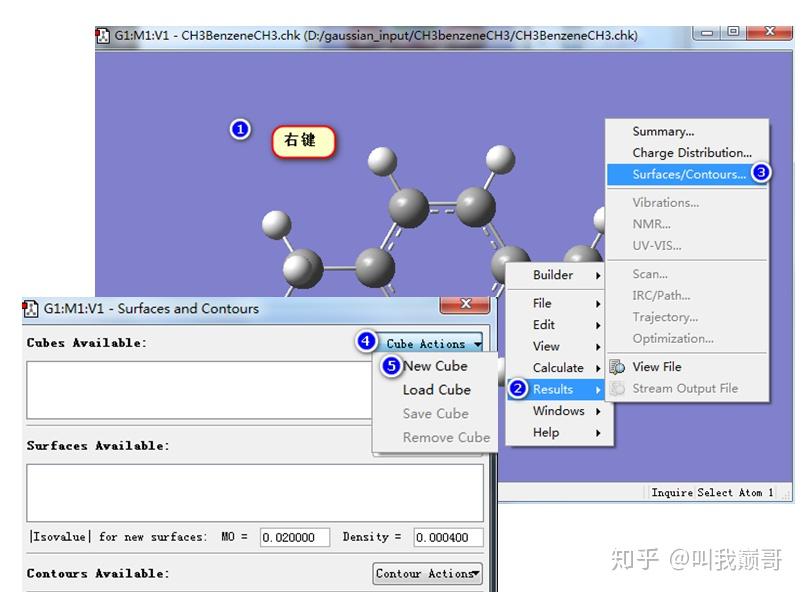Open the Help entry in the context menu

tap(544, 432)
